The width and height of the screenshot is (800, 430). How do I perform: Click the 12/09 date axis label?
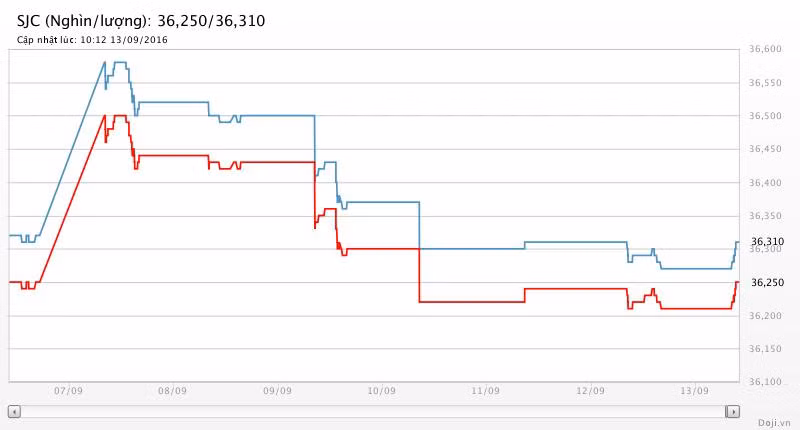point(590,391)
